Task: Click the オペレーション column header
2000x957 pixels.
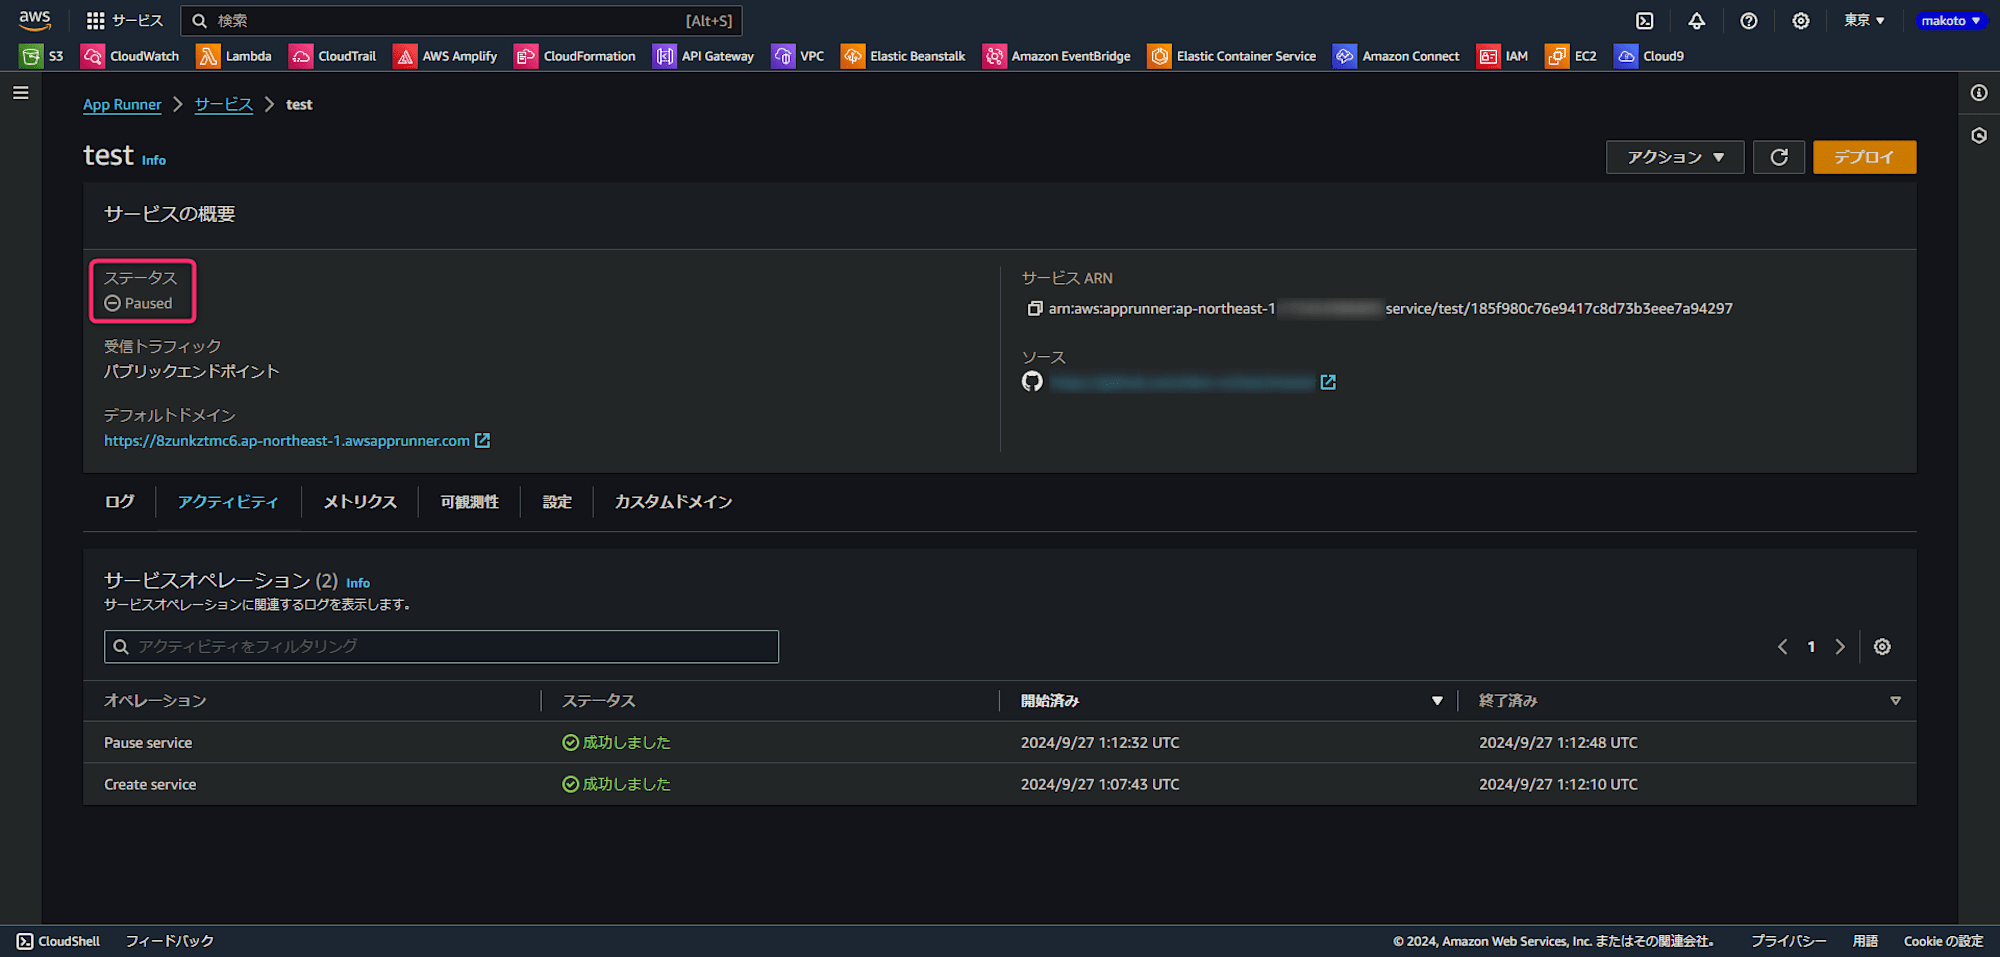Action: point(155,701)
